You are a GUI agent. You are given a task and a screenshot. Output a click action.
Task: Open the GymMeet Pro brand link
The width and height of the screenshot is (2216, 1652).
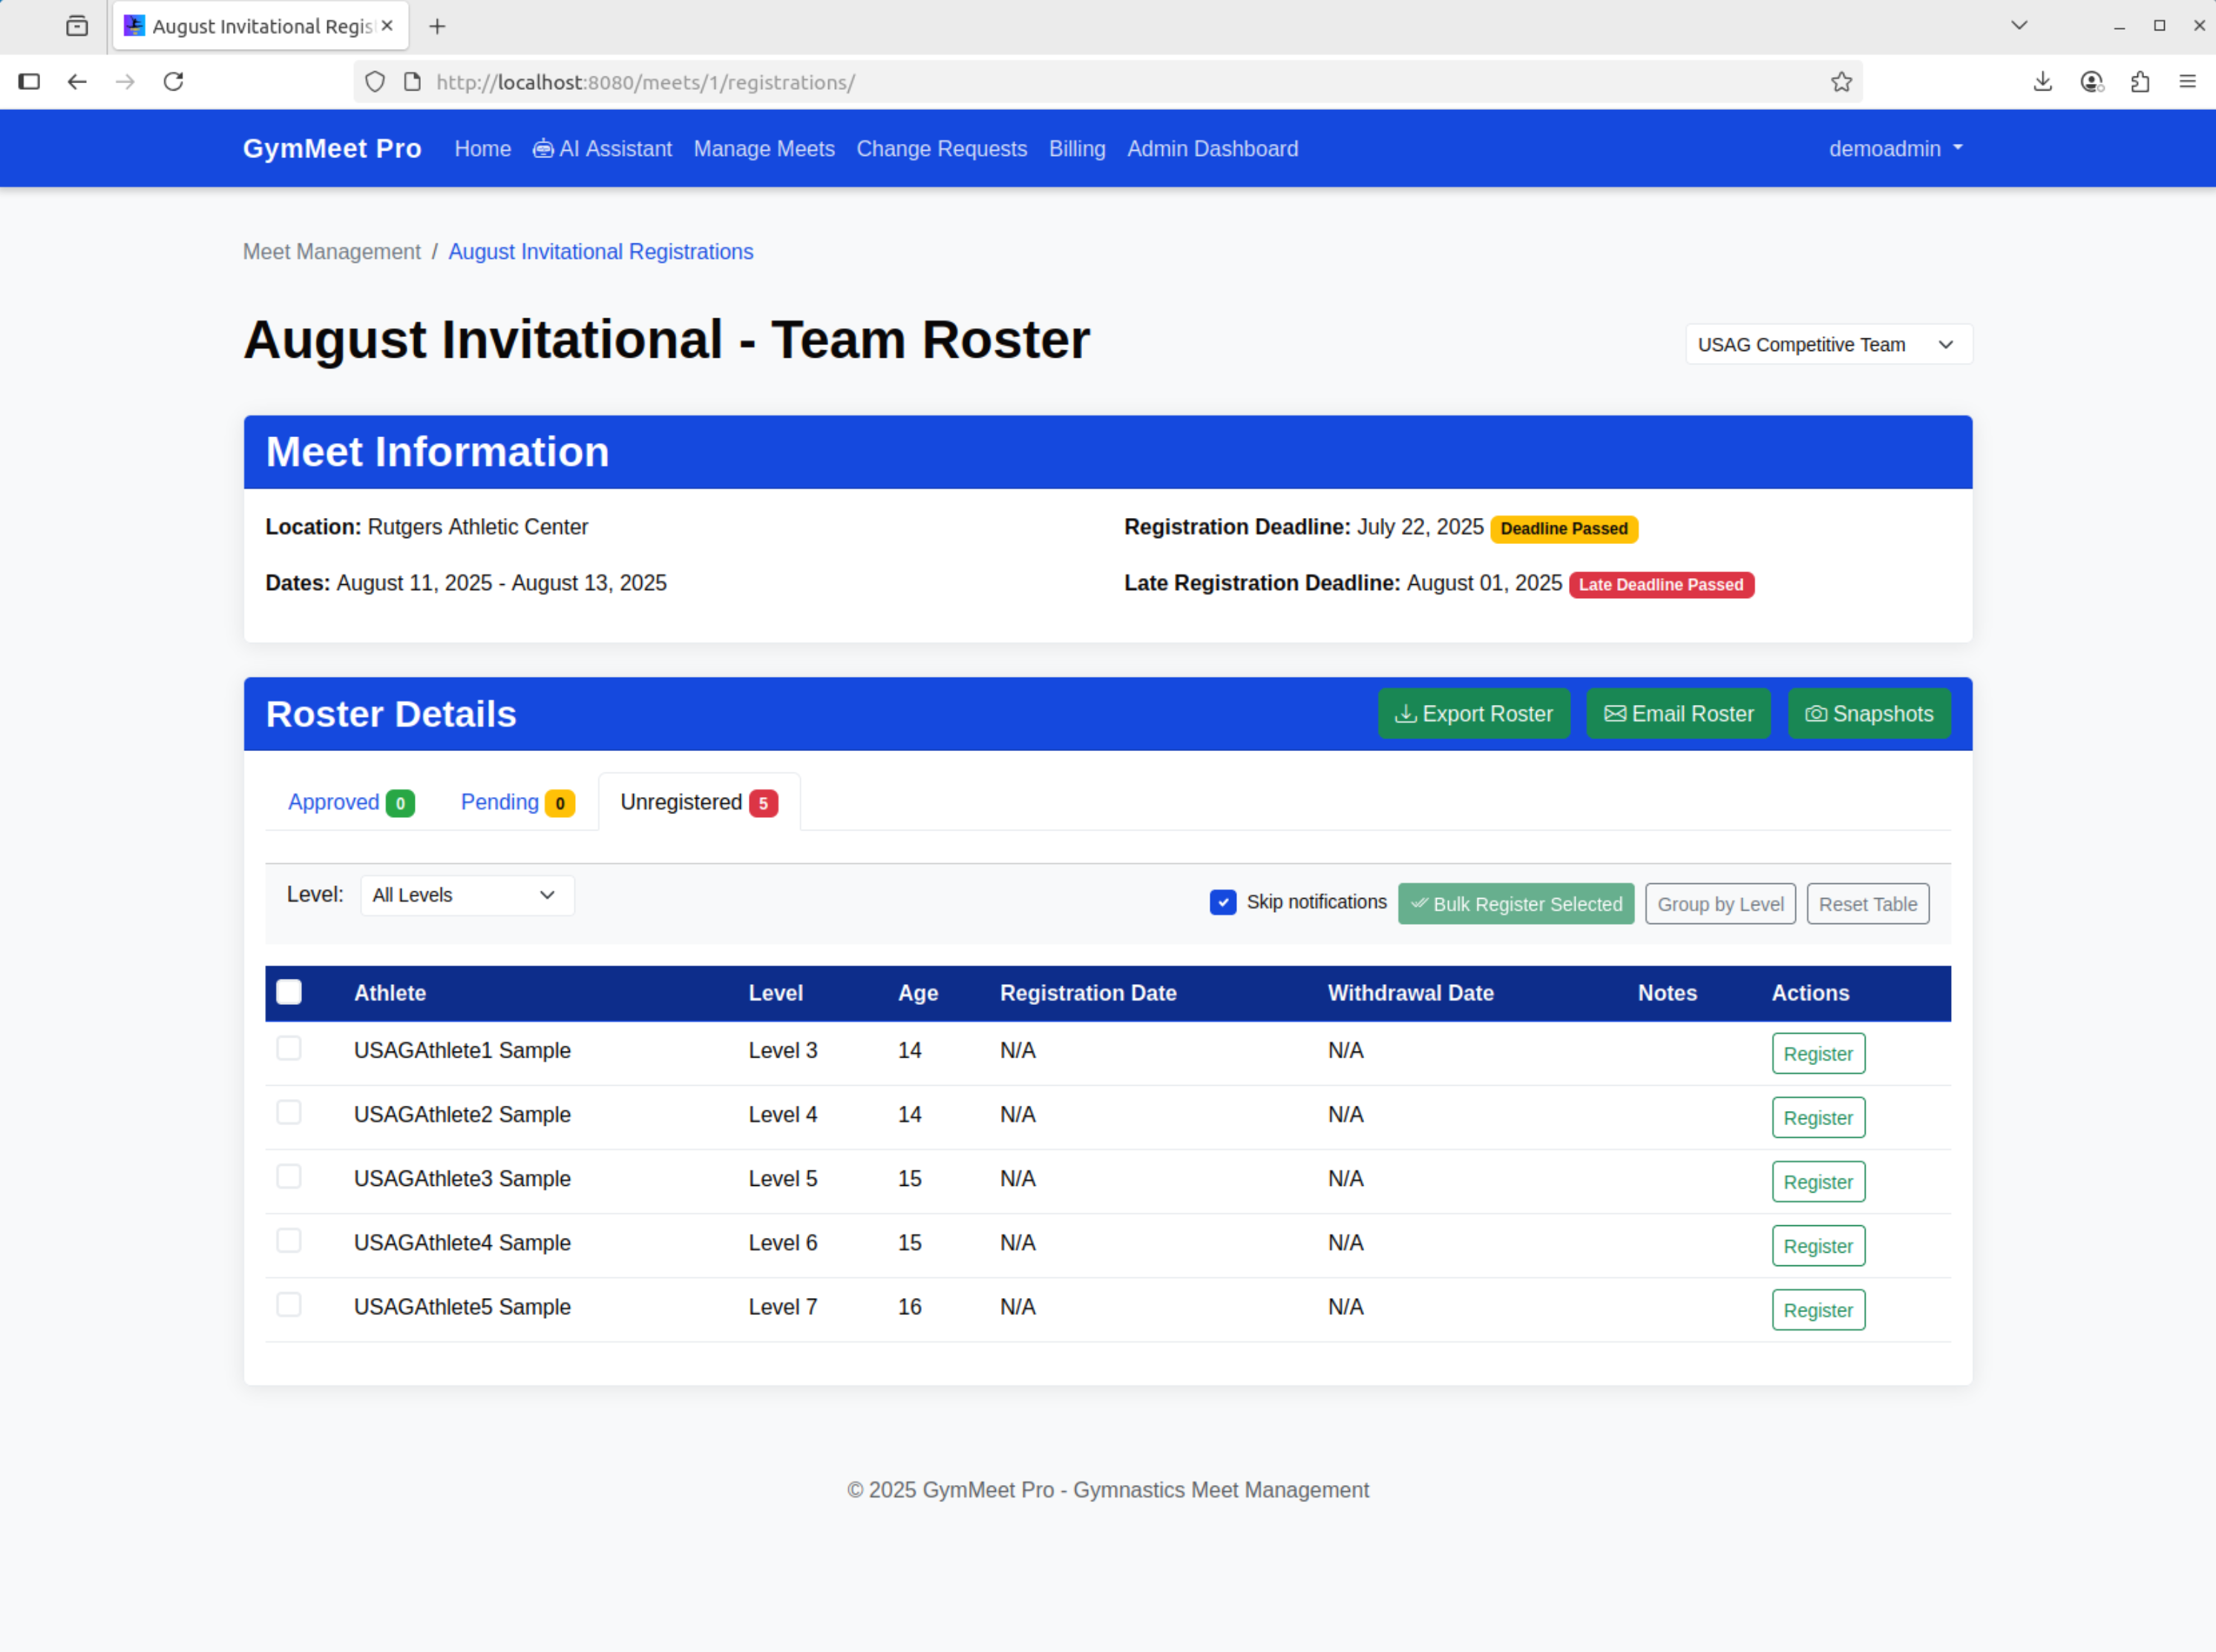coord(332,148)
